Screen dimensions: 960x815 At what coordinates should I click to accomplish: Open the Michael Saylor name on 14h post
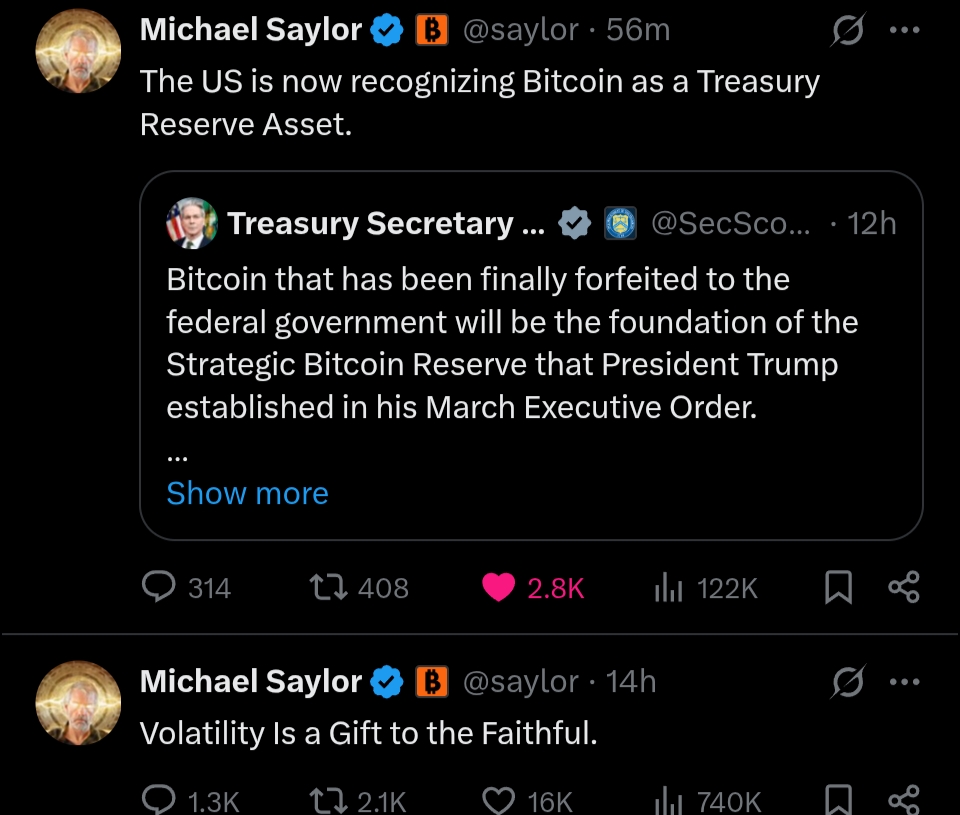tap(250, 682)
